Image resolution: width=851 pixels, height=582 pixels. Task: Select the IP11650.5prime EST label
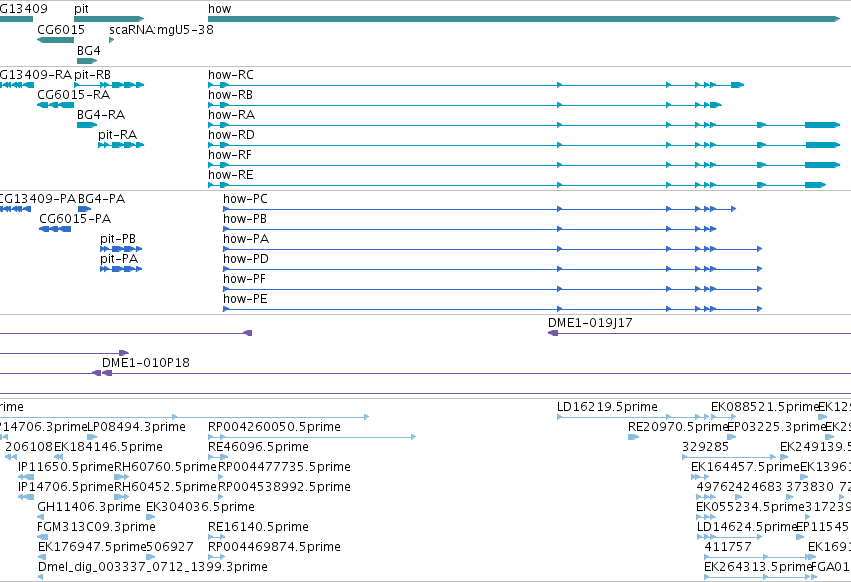(66, 467)
